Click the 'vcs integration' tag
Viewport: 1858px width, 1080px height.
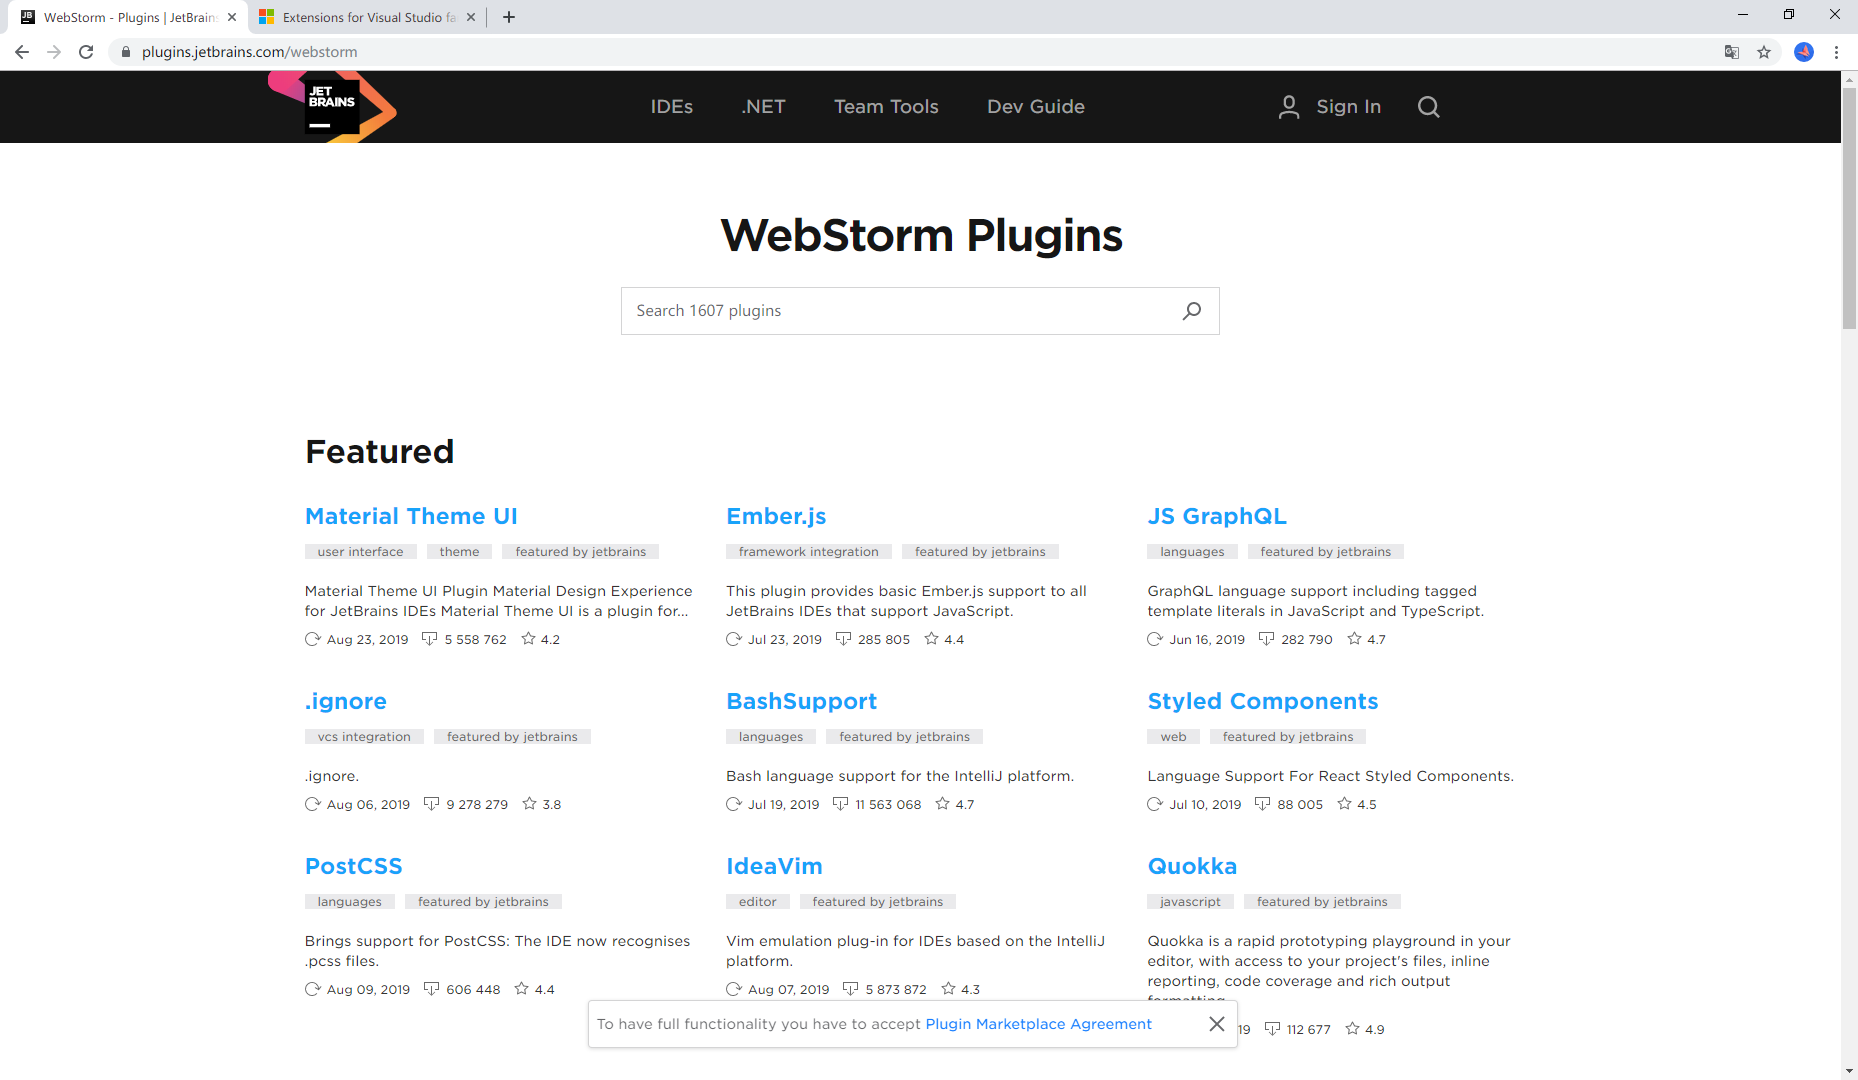coord(364,737)
